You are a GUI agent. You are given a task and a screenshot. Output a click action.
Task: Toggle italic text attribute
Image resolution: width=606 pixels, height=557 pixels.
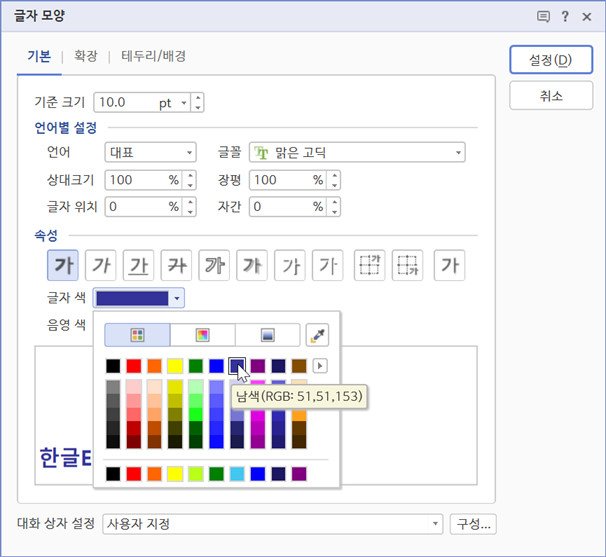tap(100, 265)
